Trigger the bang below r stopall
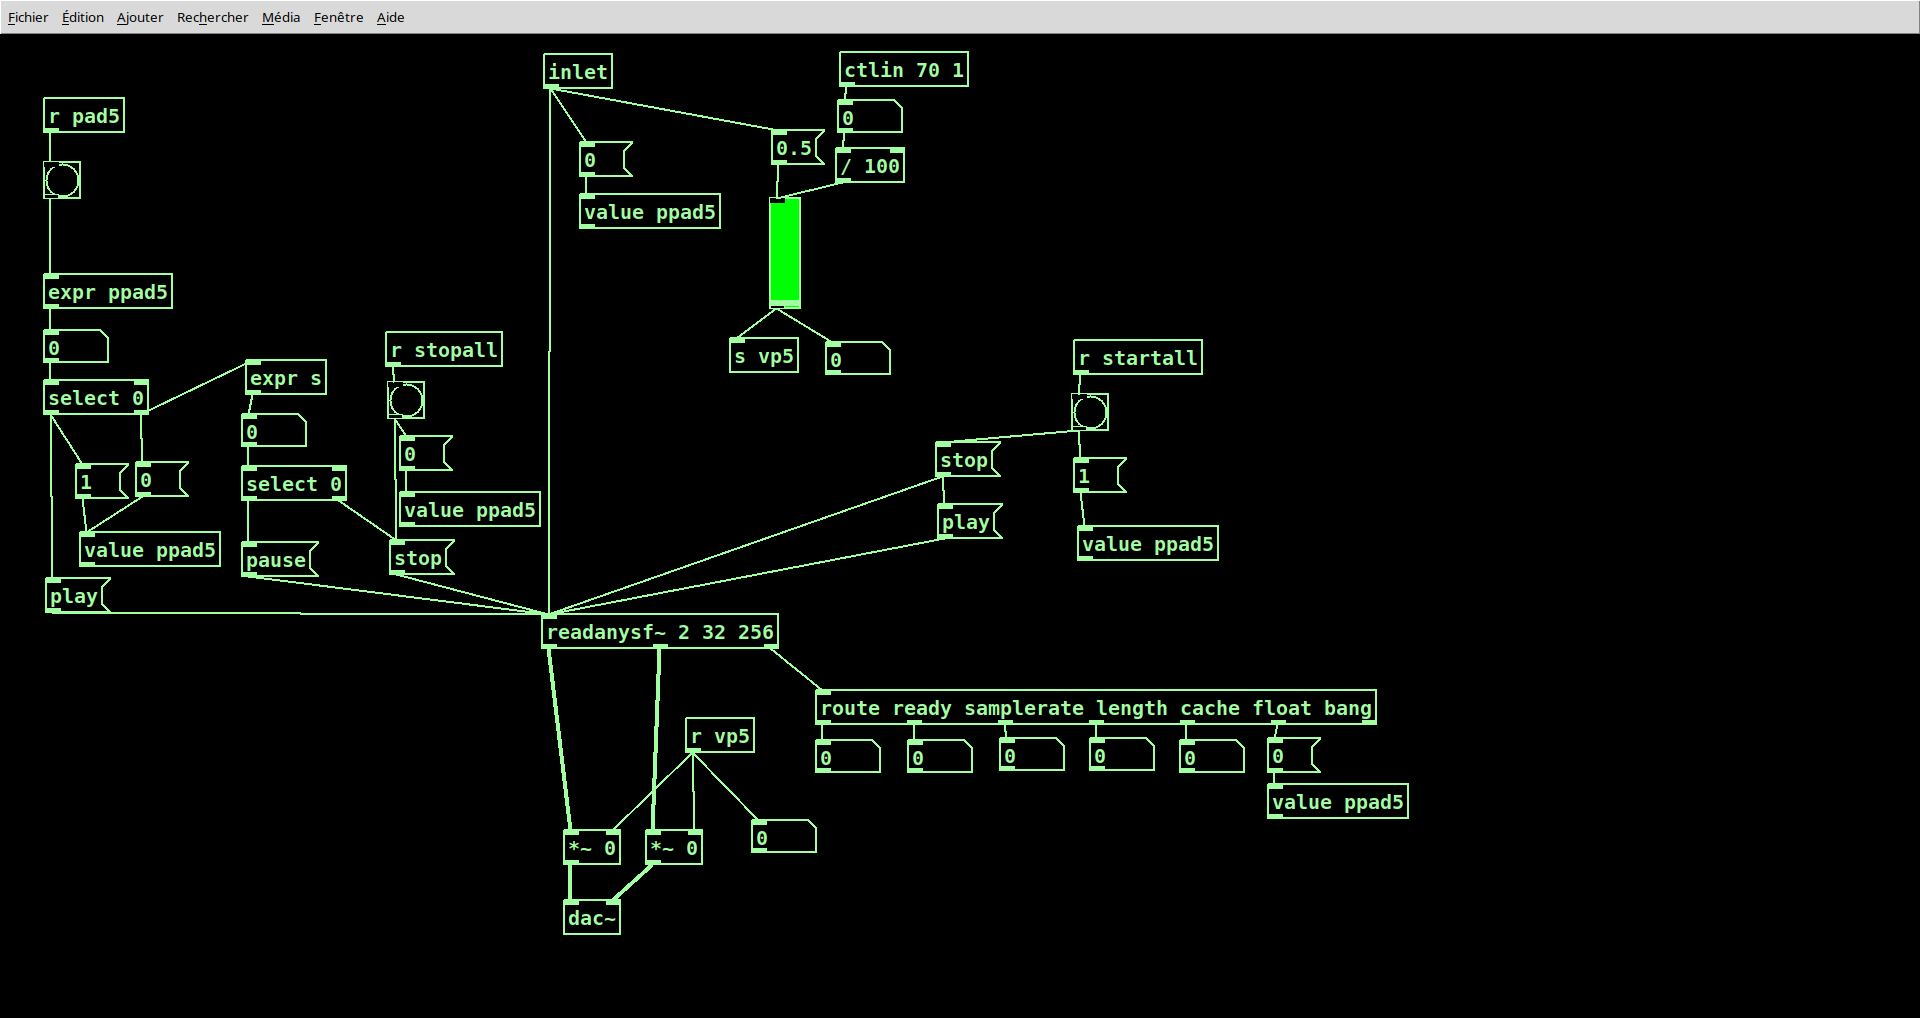 406,400
